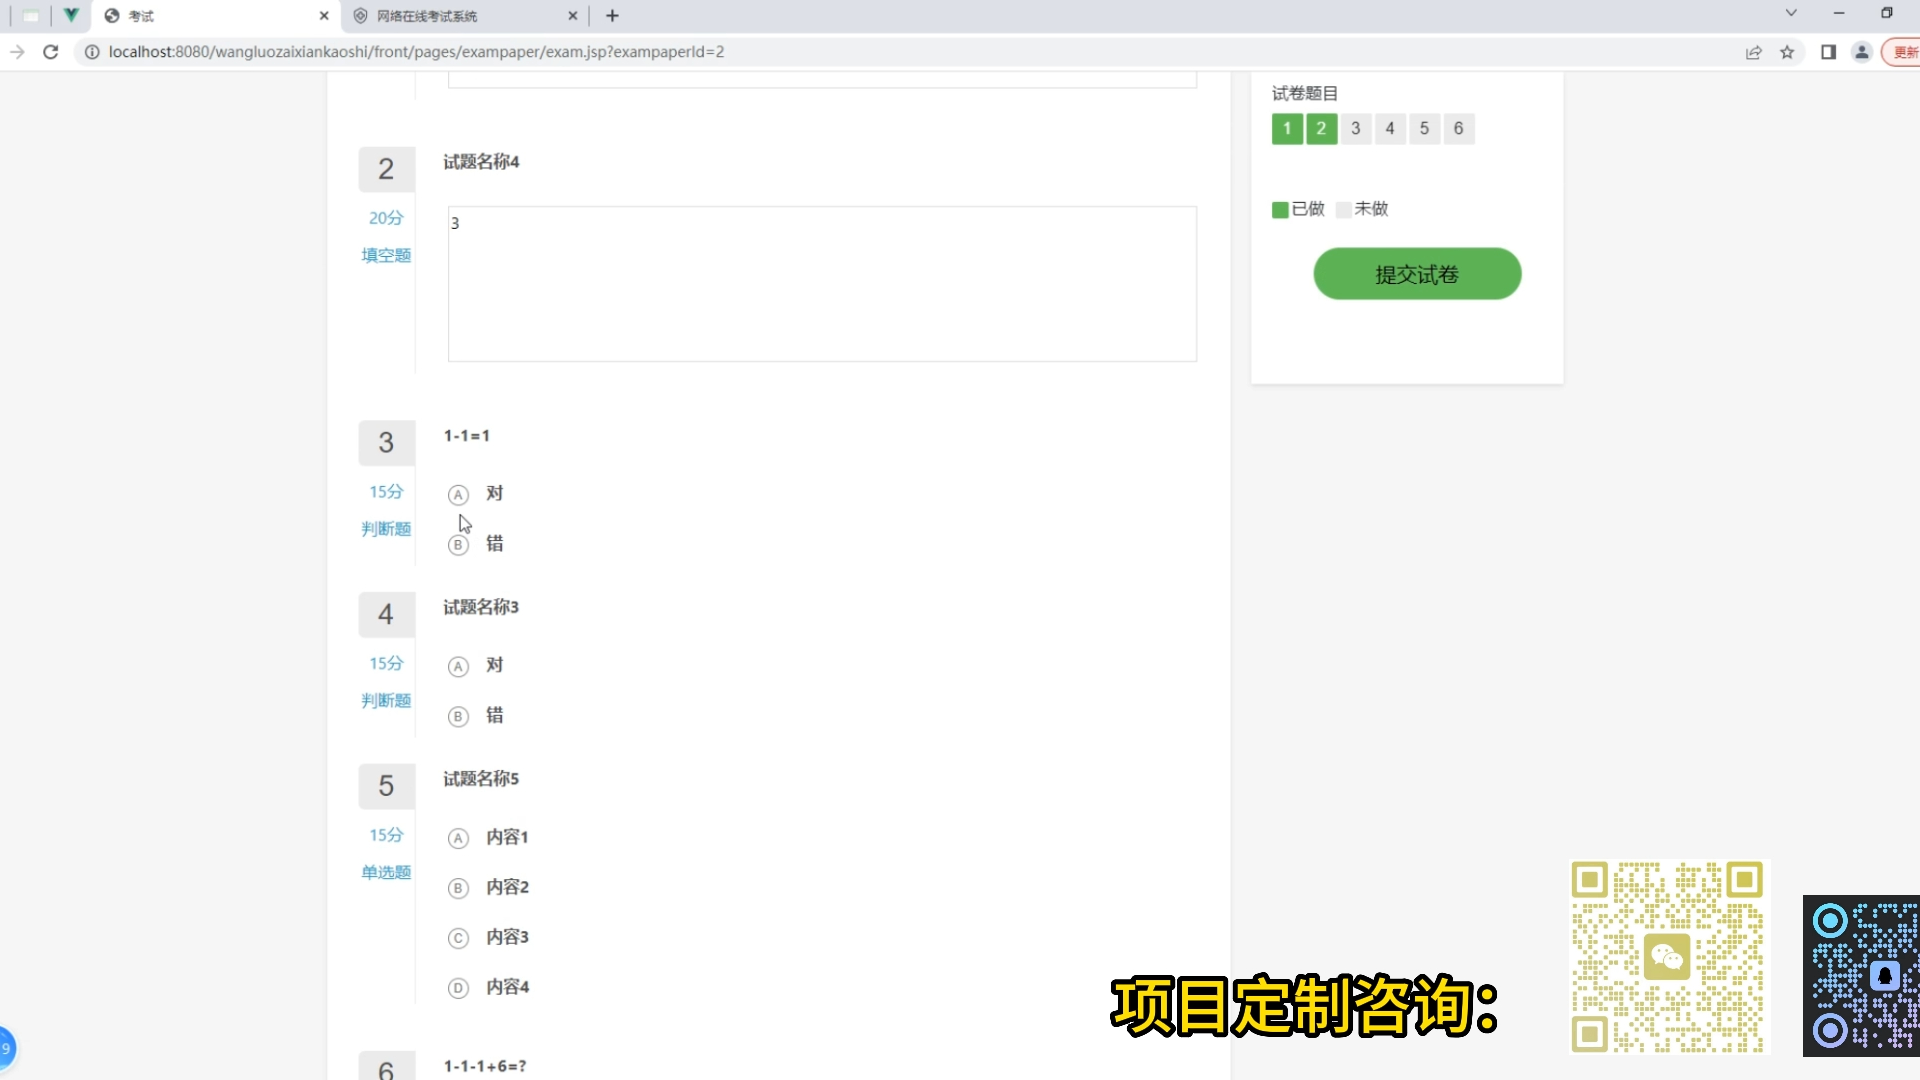Jump to question 6 in navigator

(1458, 129)
